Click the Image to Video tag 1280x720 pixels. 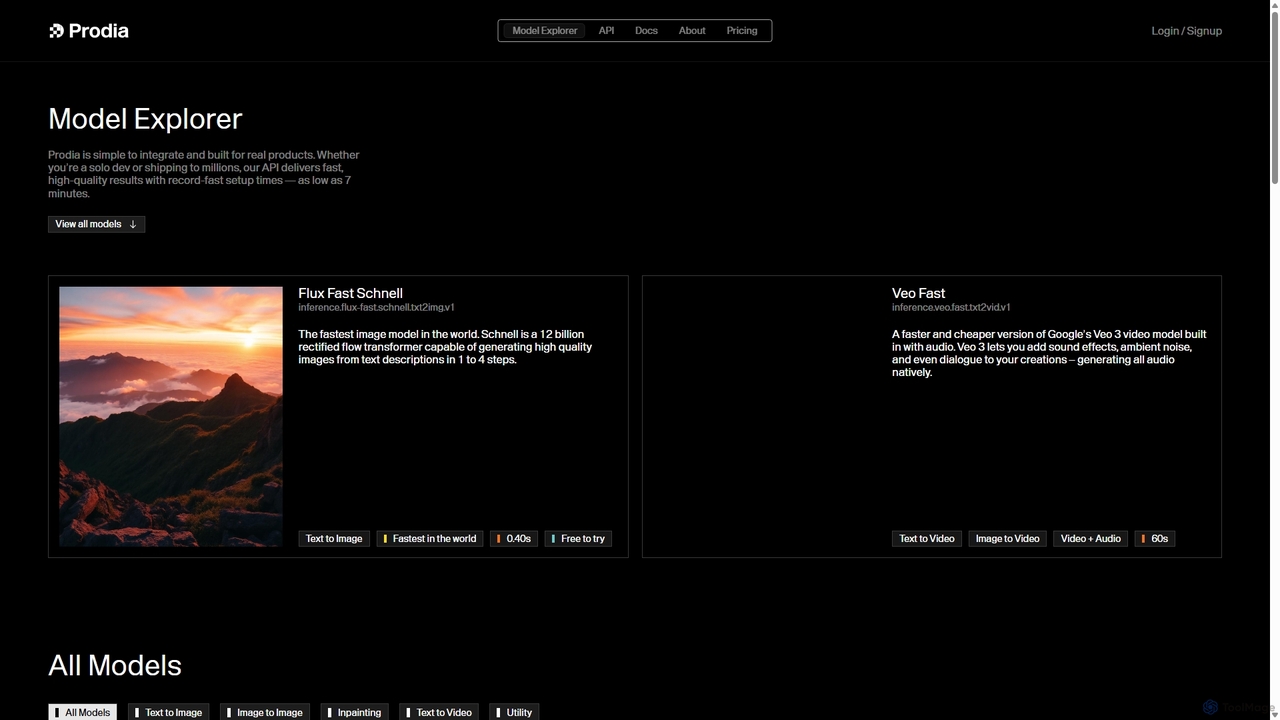tap(1007, 538)
